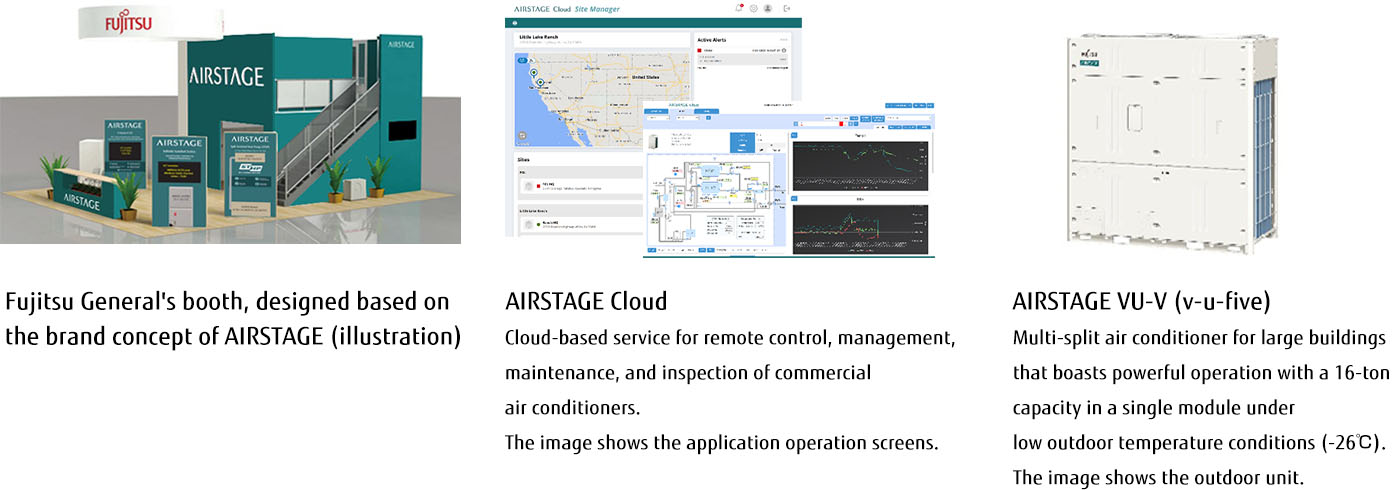1400x490 pixels.
Task: Open the settings gear in Site Manager header
Action: tap(753, 8)
